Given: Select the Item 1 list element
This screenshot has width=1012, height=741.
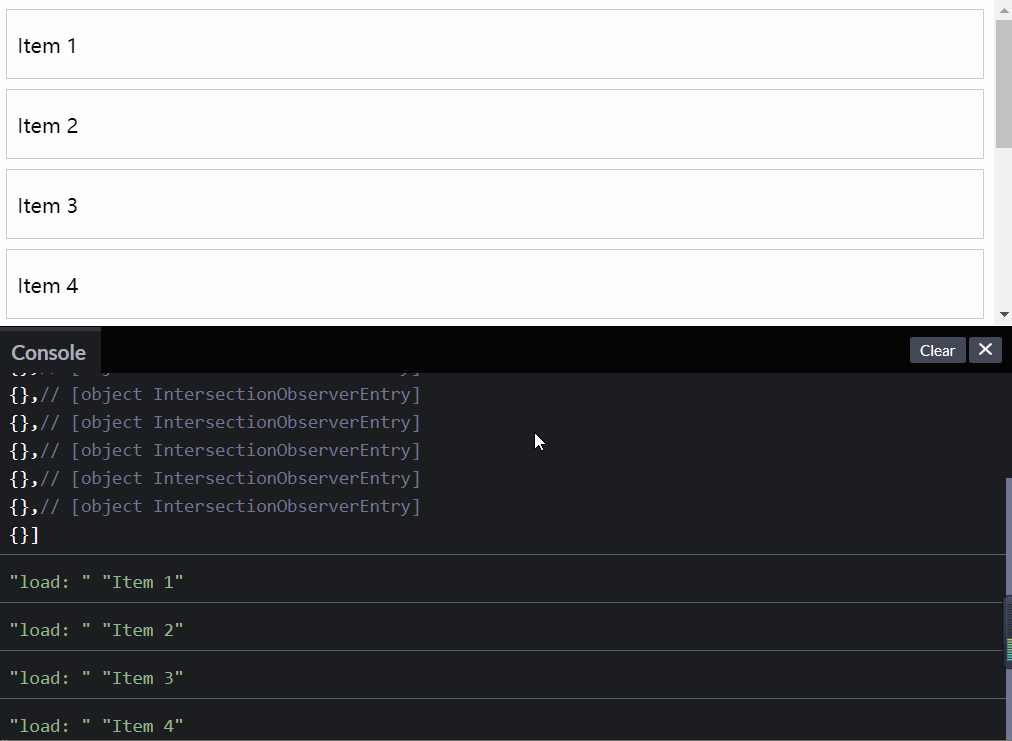Looking at the screenshot, I should pyautogui.click(x=494, y=44).
